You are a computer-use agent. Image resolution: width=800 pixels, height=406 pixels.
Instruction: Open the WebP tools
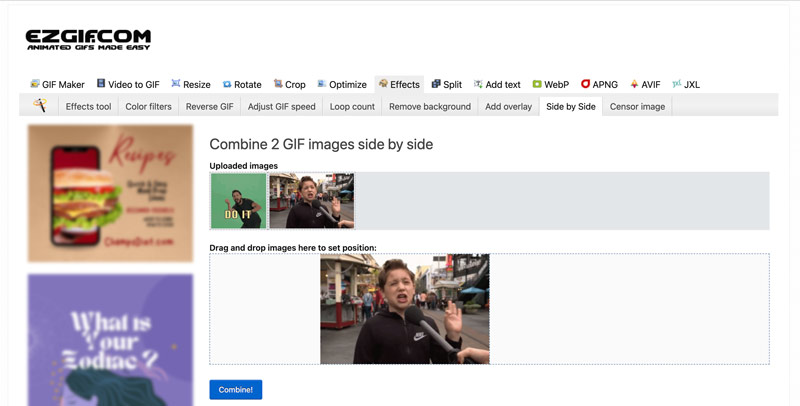click(x=551, y=85)
